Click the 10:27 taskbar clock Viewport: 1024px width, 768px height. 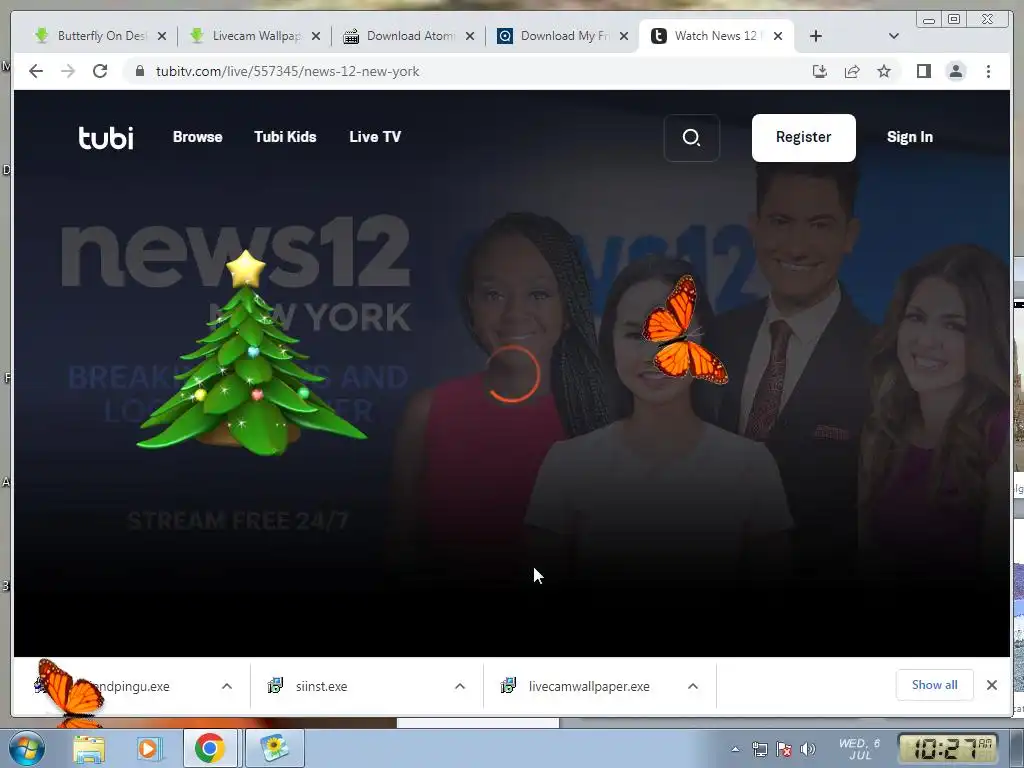pos(948,748)
